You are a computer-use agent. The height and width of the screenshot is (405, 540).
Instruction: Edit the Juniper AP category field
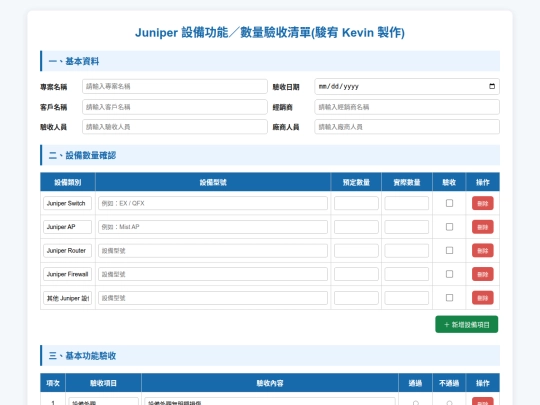tap(68, 227)
